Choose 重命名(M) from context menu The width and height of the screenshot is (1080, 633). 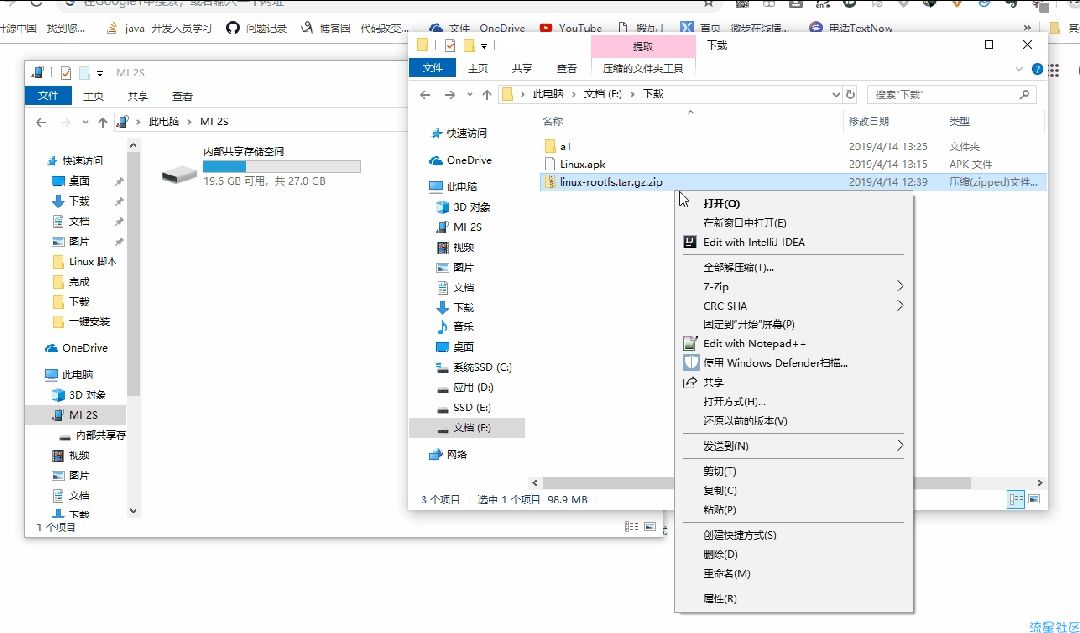tap(793, 573)
